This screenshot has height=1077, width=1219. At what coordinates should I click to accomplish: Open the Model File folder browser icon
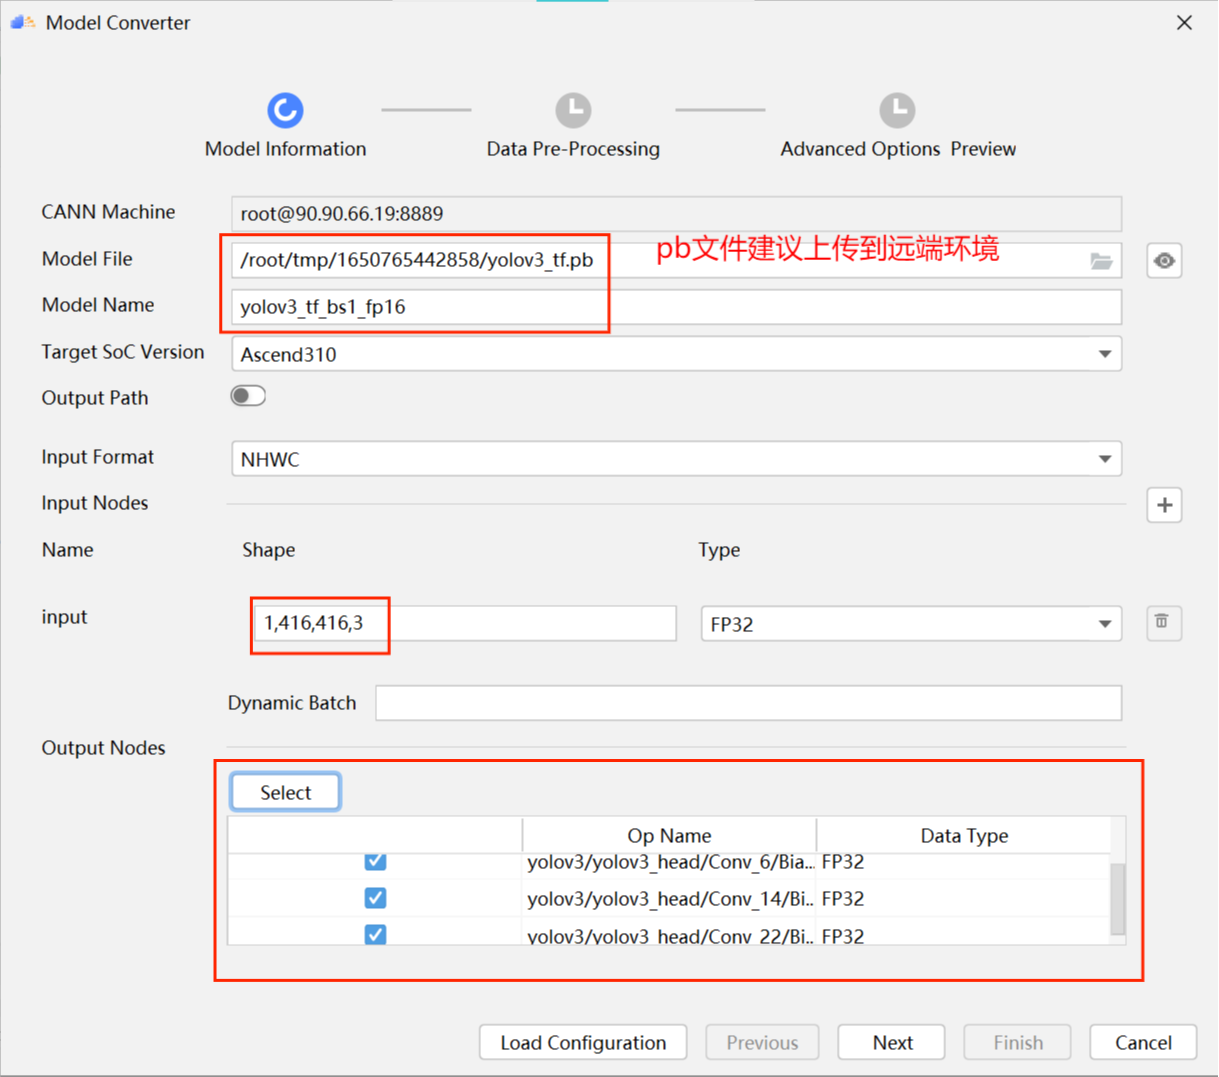1103,260
